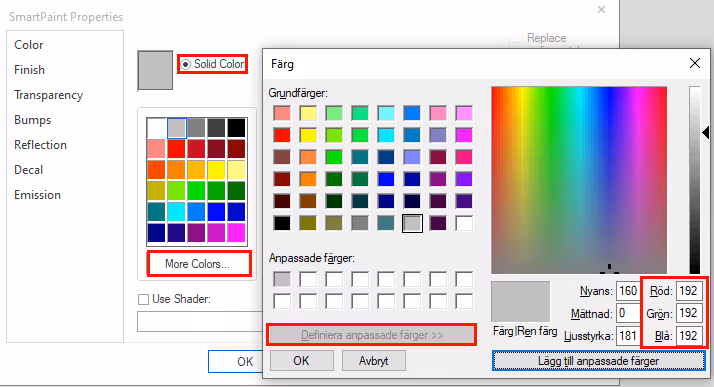Pick a hue in the rainbow color spectrum
Viewport: 714px width, 387px height.
579,180
